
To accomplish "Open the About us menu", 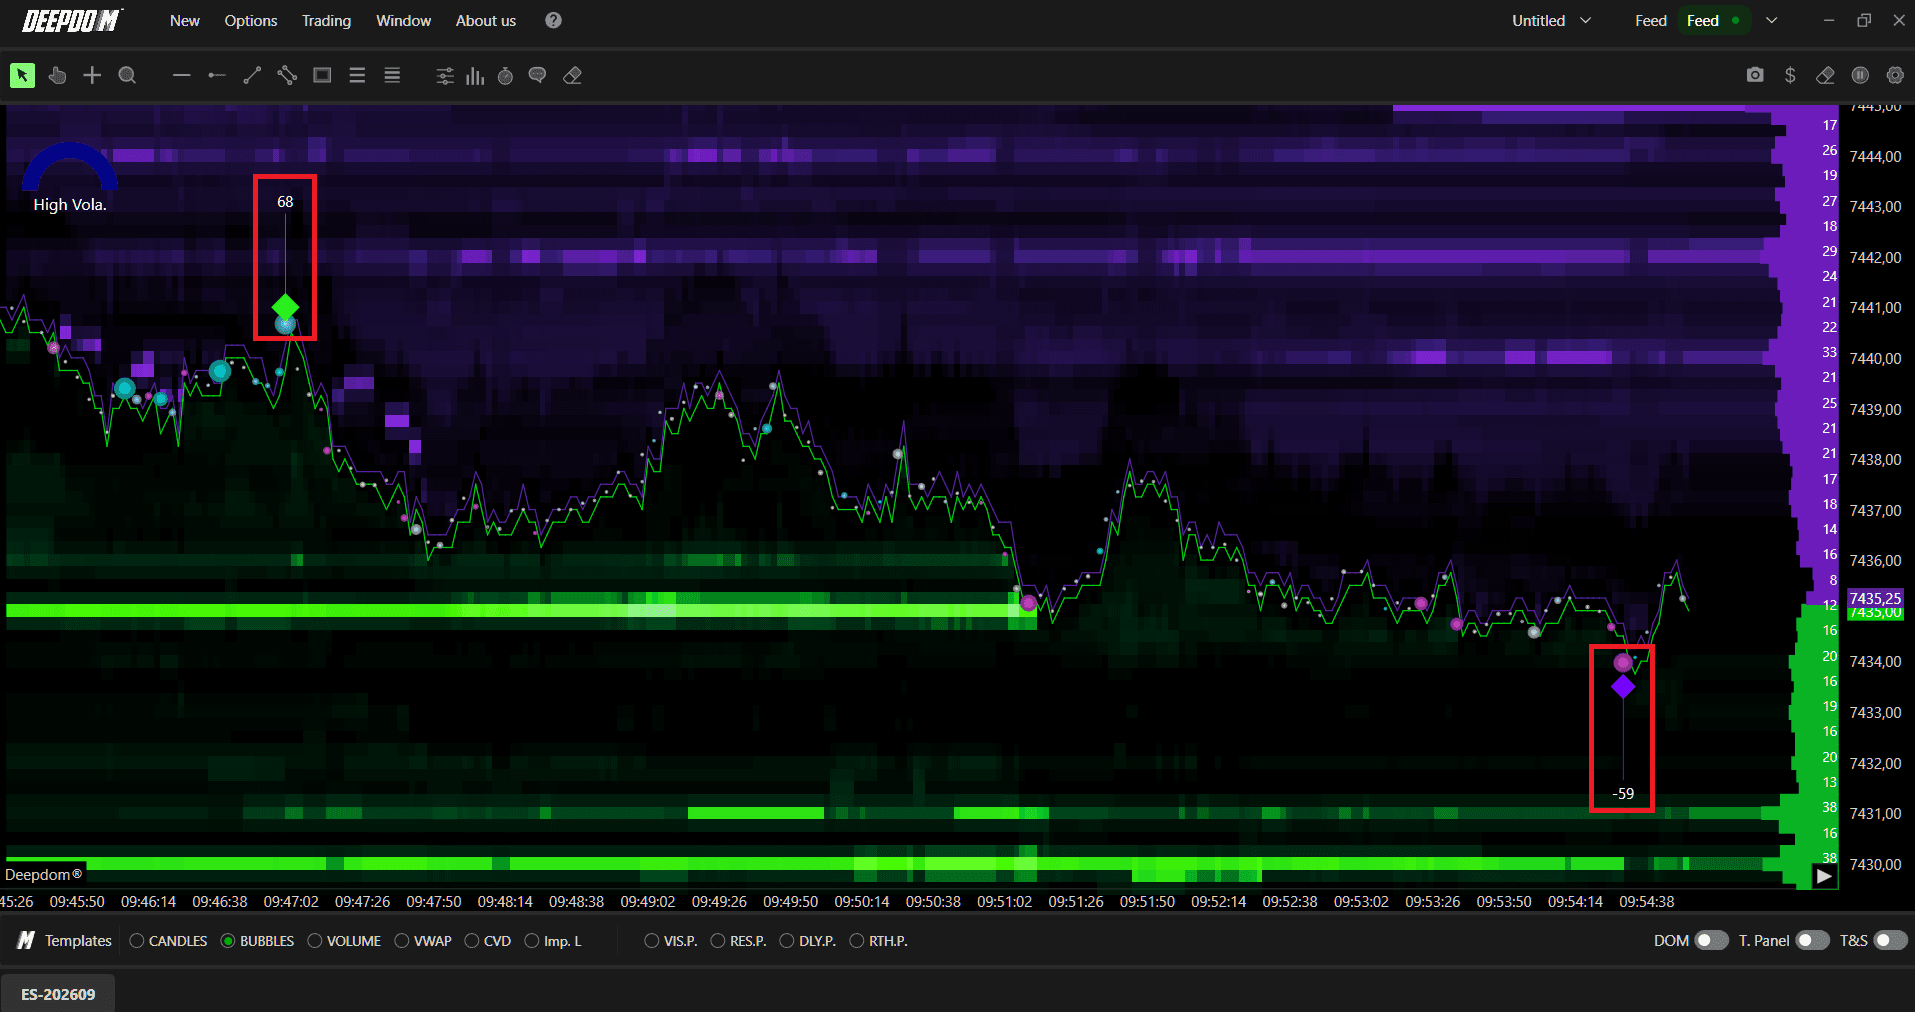I will click(486, 20).
